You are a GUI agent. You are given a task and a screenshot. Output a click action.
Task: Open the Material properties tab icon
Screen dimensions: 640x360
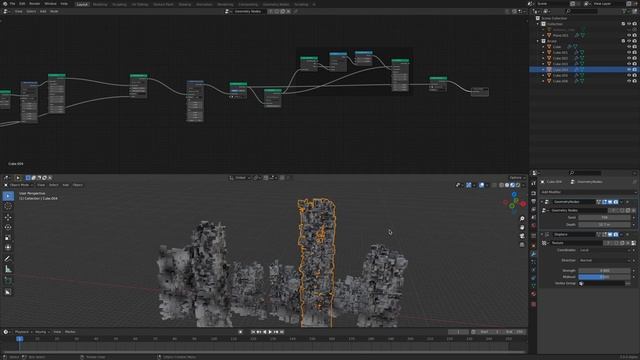tap(533, 294)
